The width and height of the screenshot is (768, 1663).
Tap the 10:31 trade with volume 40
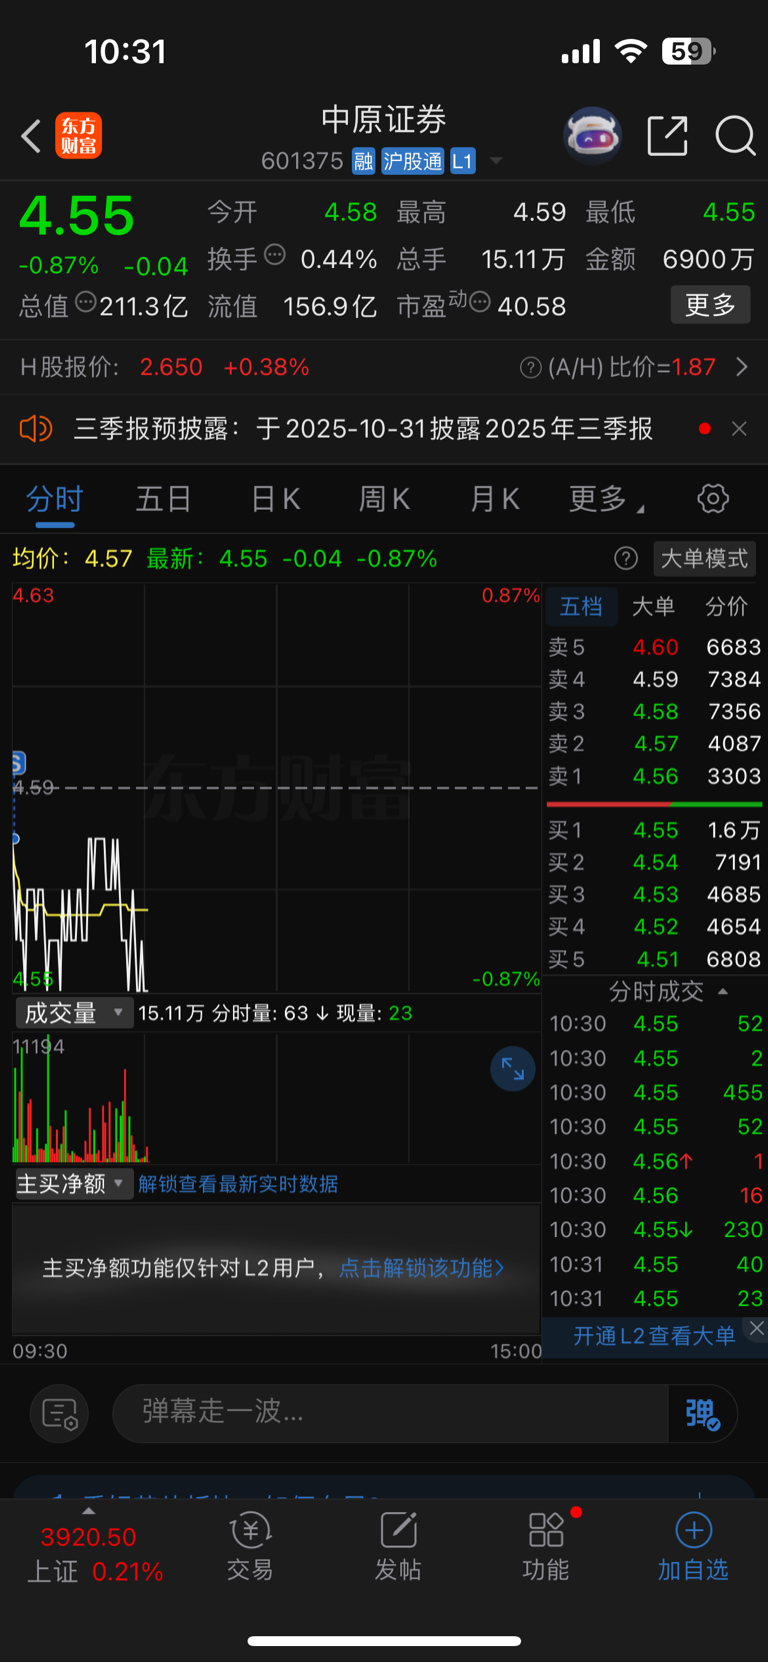point(655,1264)
